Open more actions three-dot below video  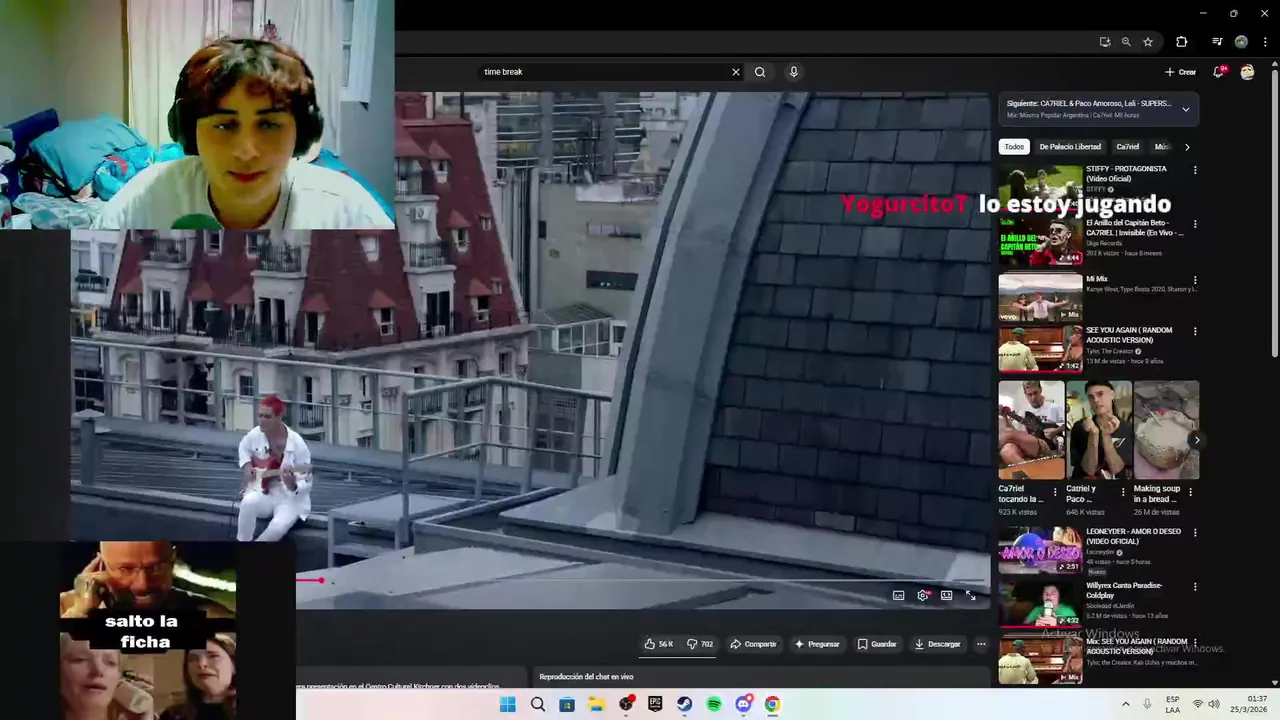tap(981, 644)
